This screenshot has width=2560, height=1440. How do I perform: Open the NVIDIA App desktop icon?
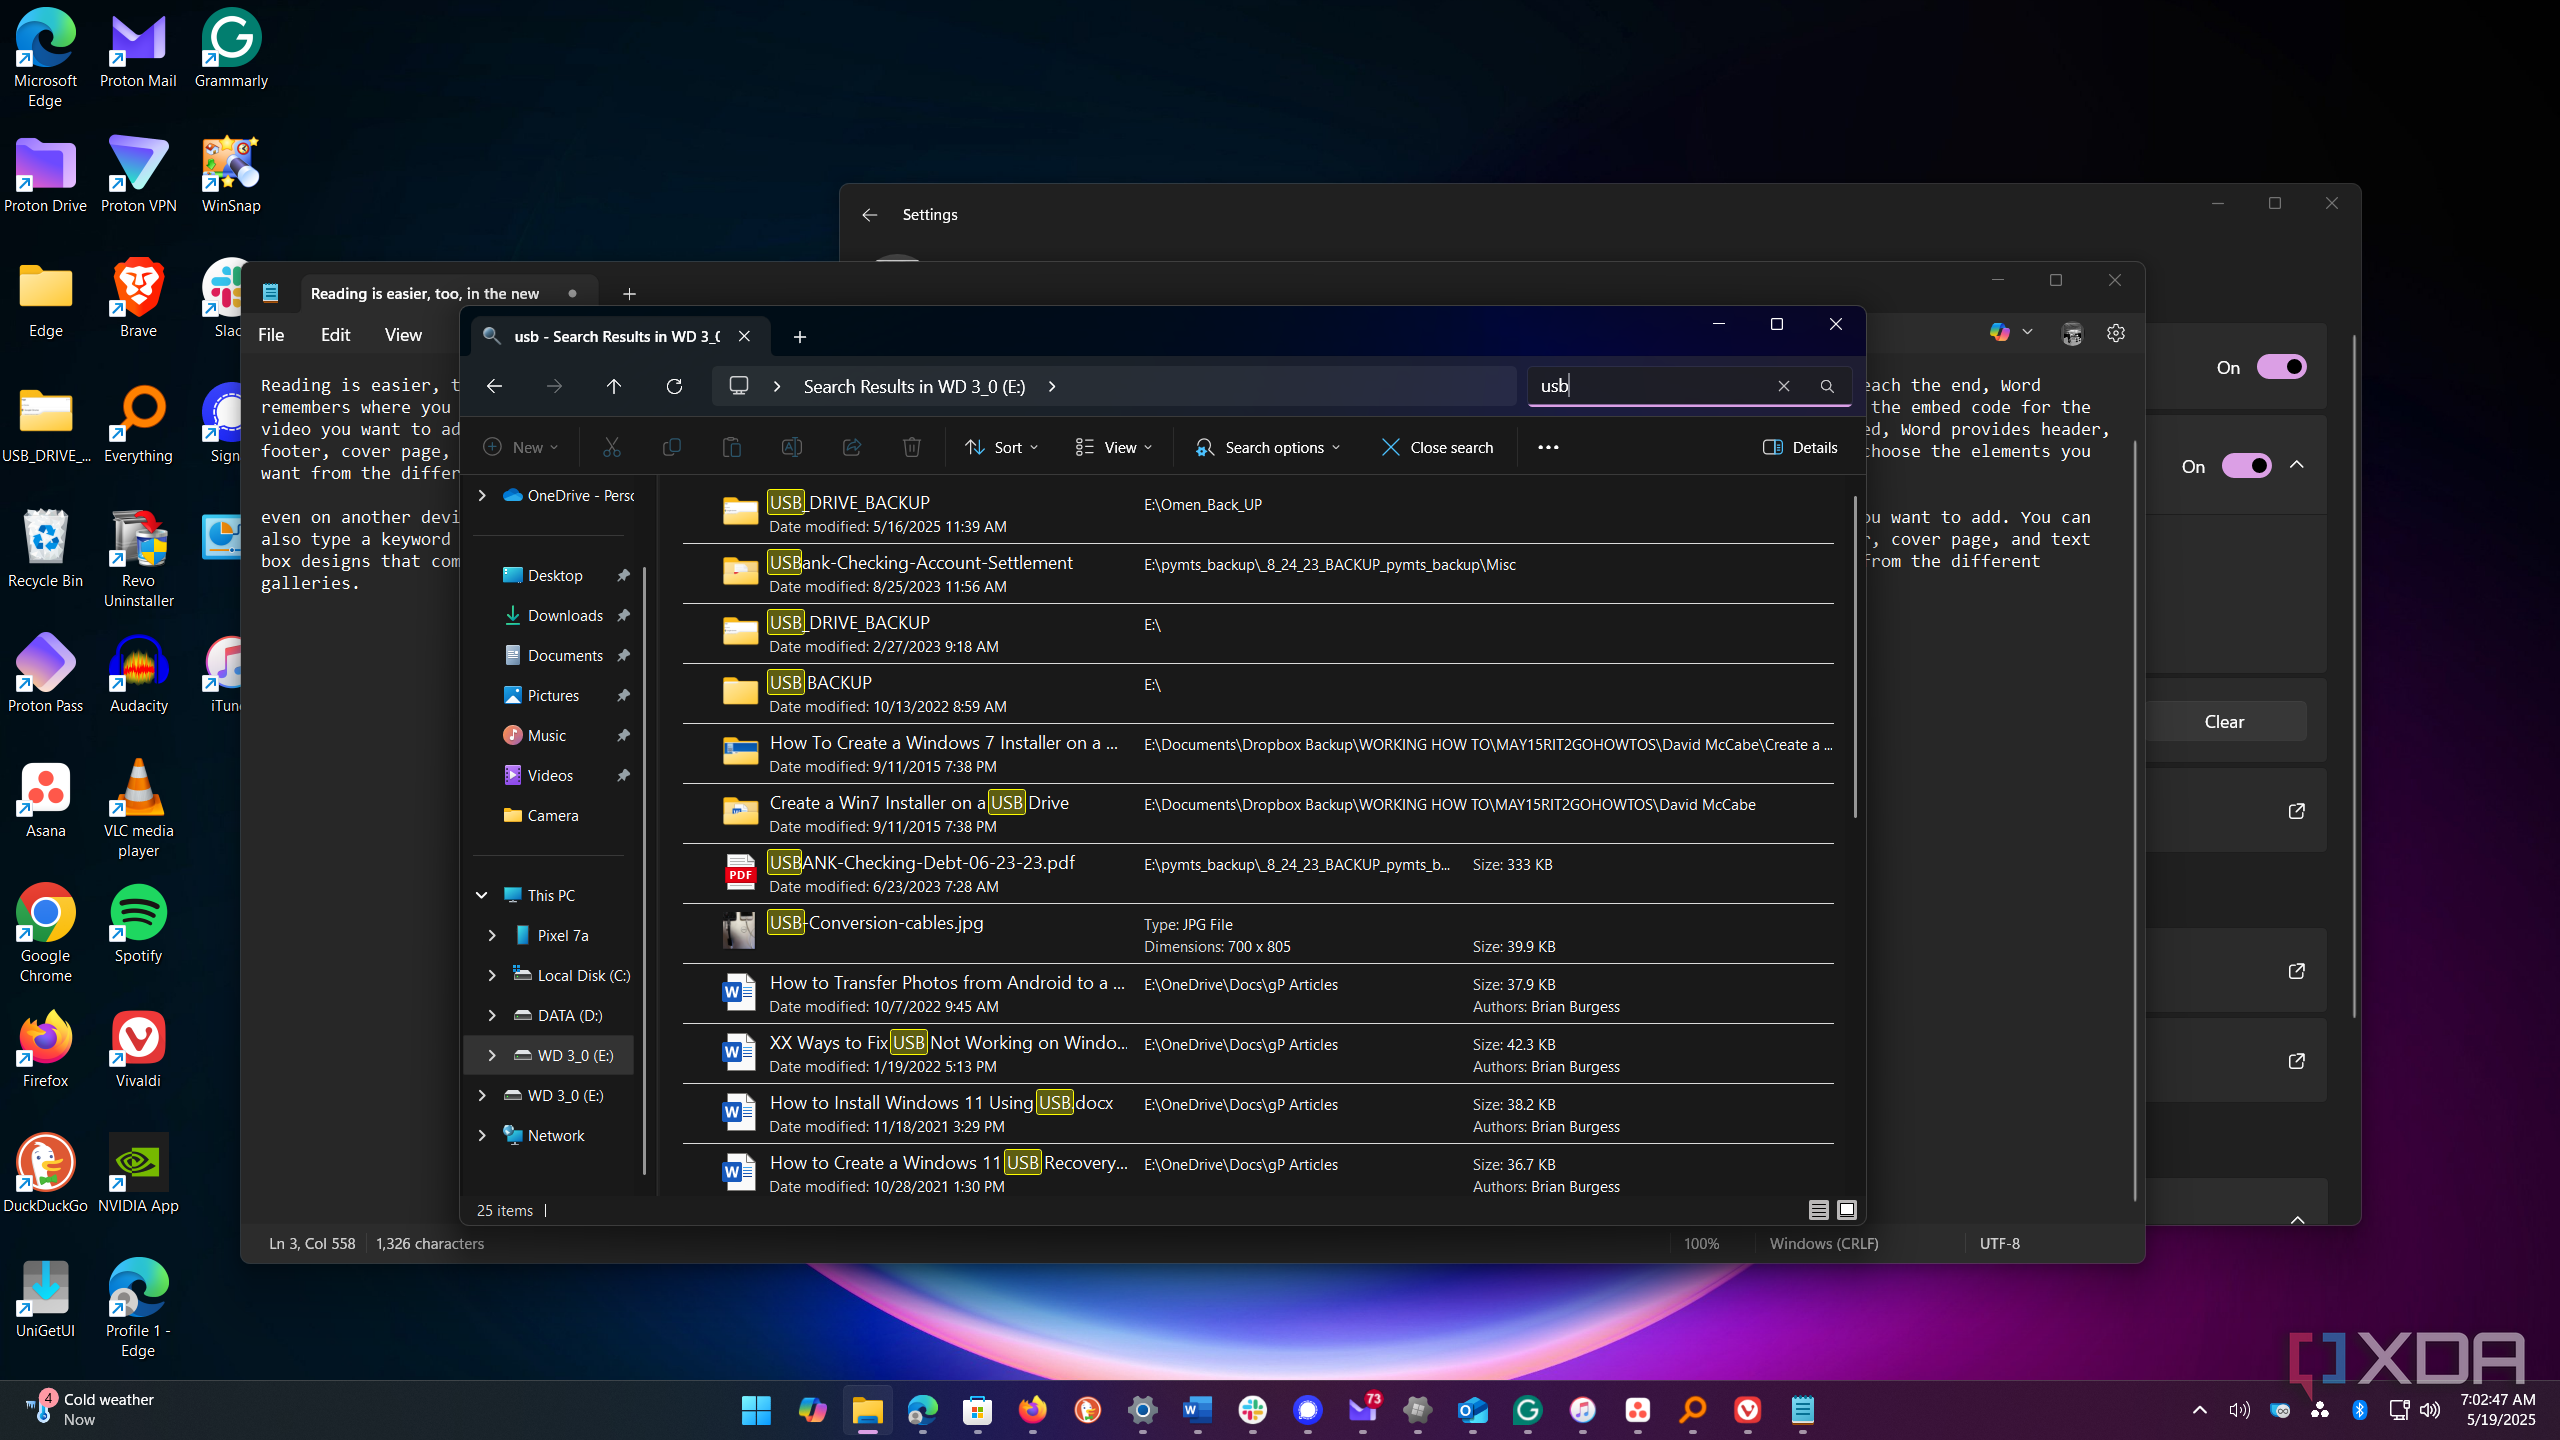[138, 1174]
